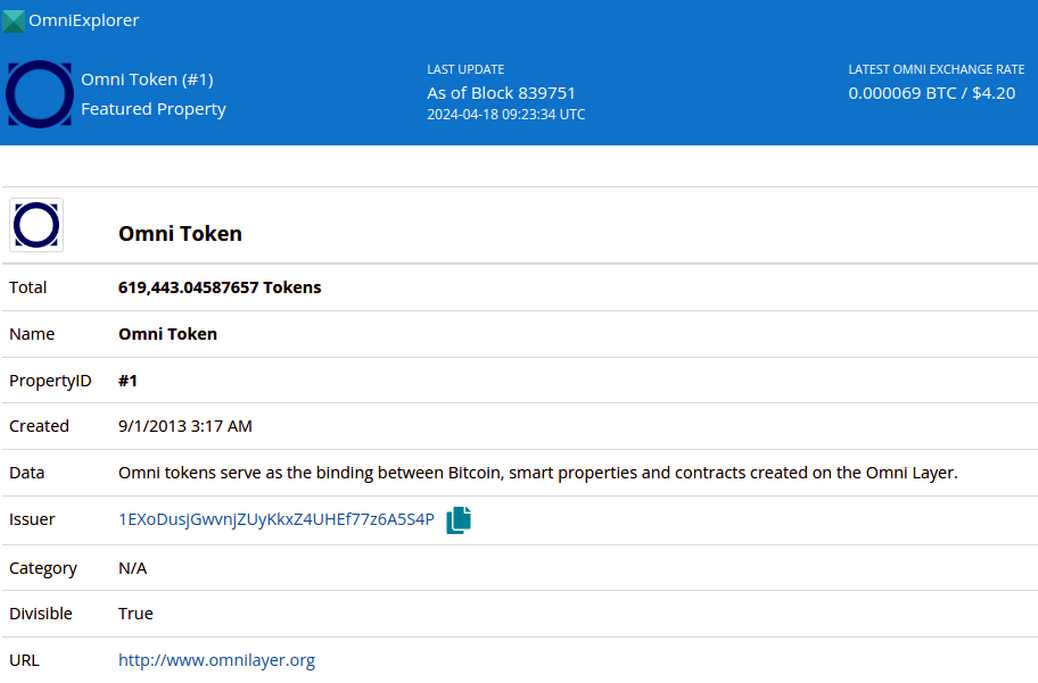Click the 'Data' row label
1038x683 pixels.
pyautogui.click(x=26, y=473)
